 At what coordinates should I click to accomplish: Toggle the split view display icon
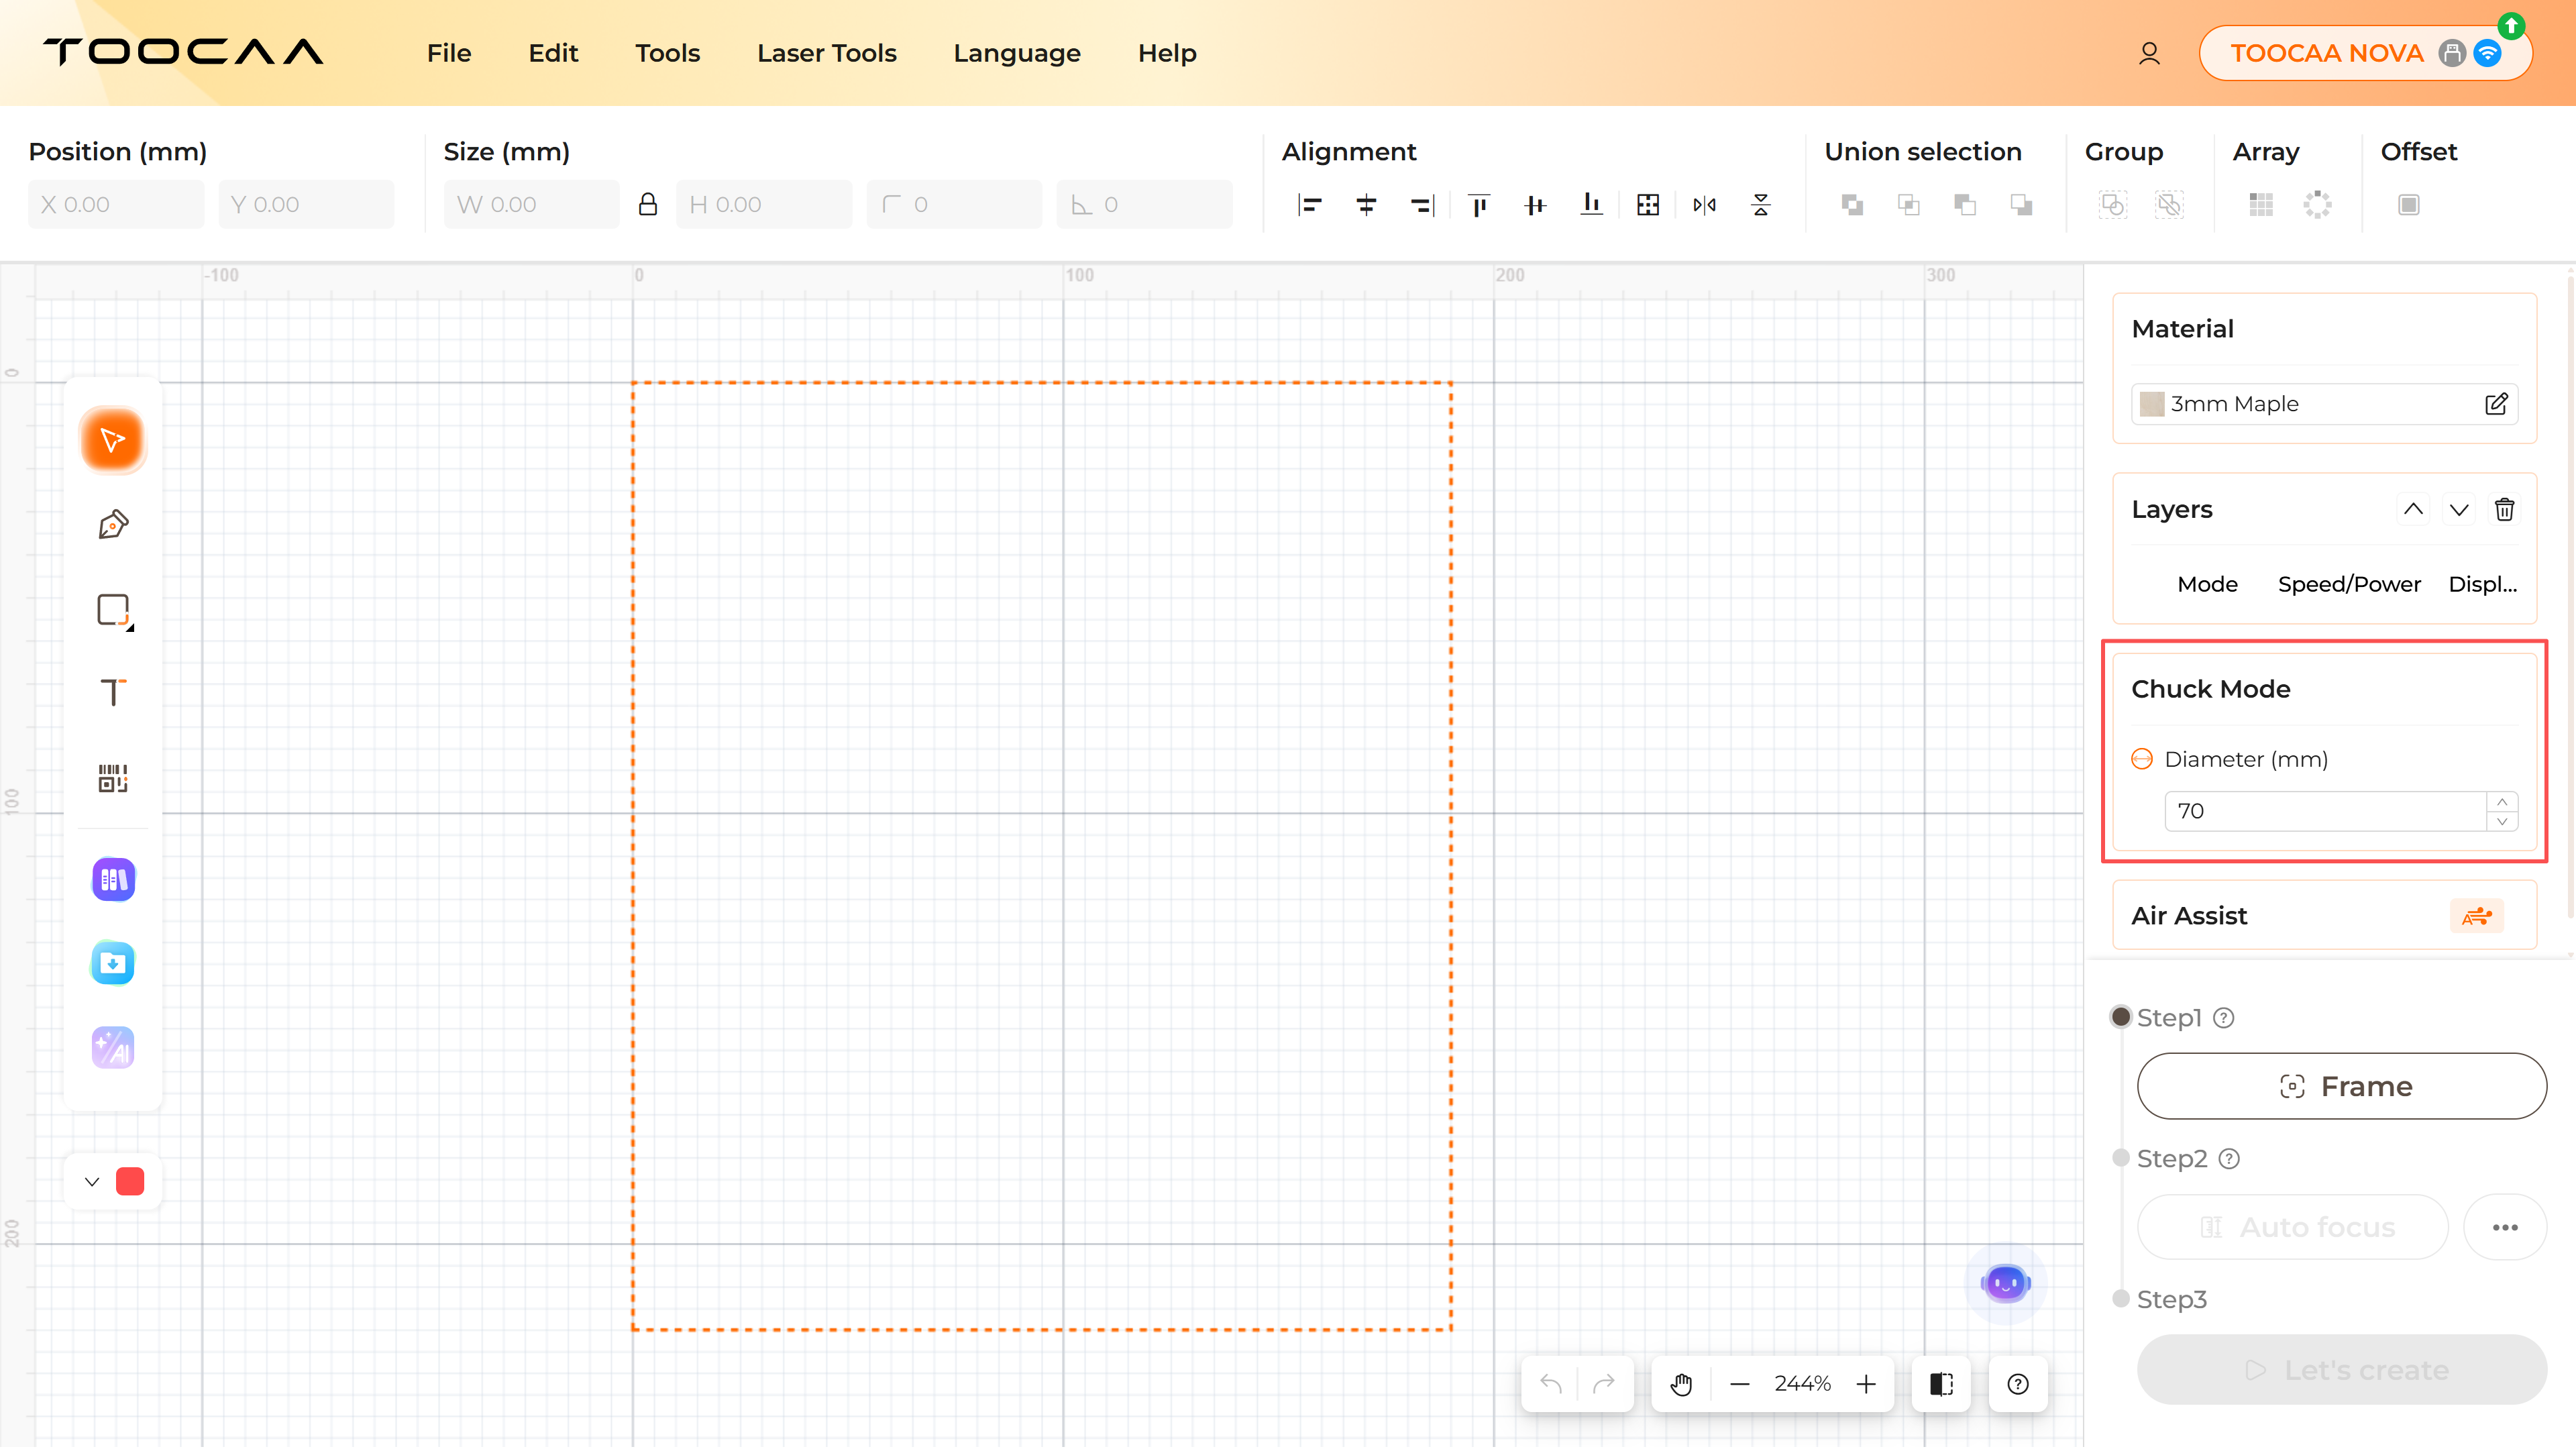pyautogui.click(x=1941, y=1384)
